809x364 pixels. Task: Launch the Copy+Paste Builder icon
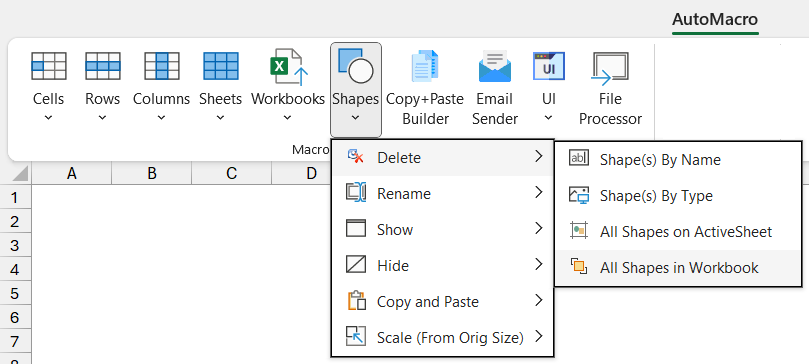pyautogui.click(x=425, y=66)
